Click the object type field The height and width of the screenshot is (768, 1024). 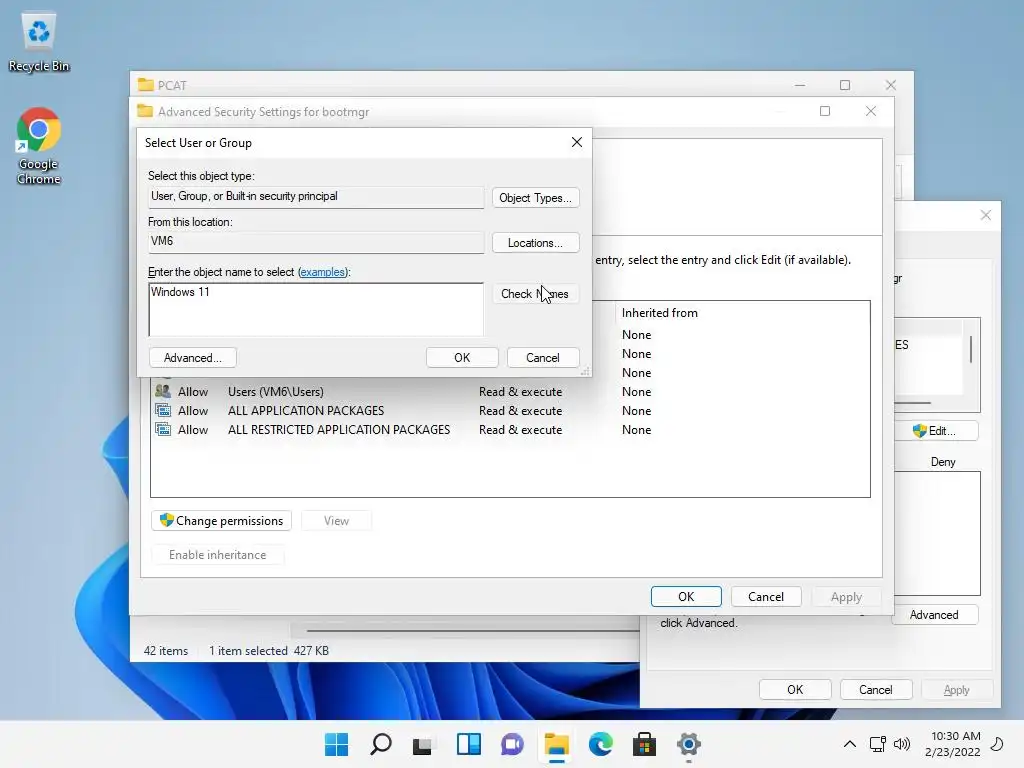point(316,197)
